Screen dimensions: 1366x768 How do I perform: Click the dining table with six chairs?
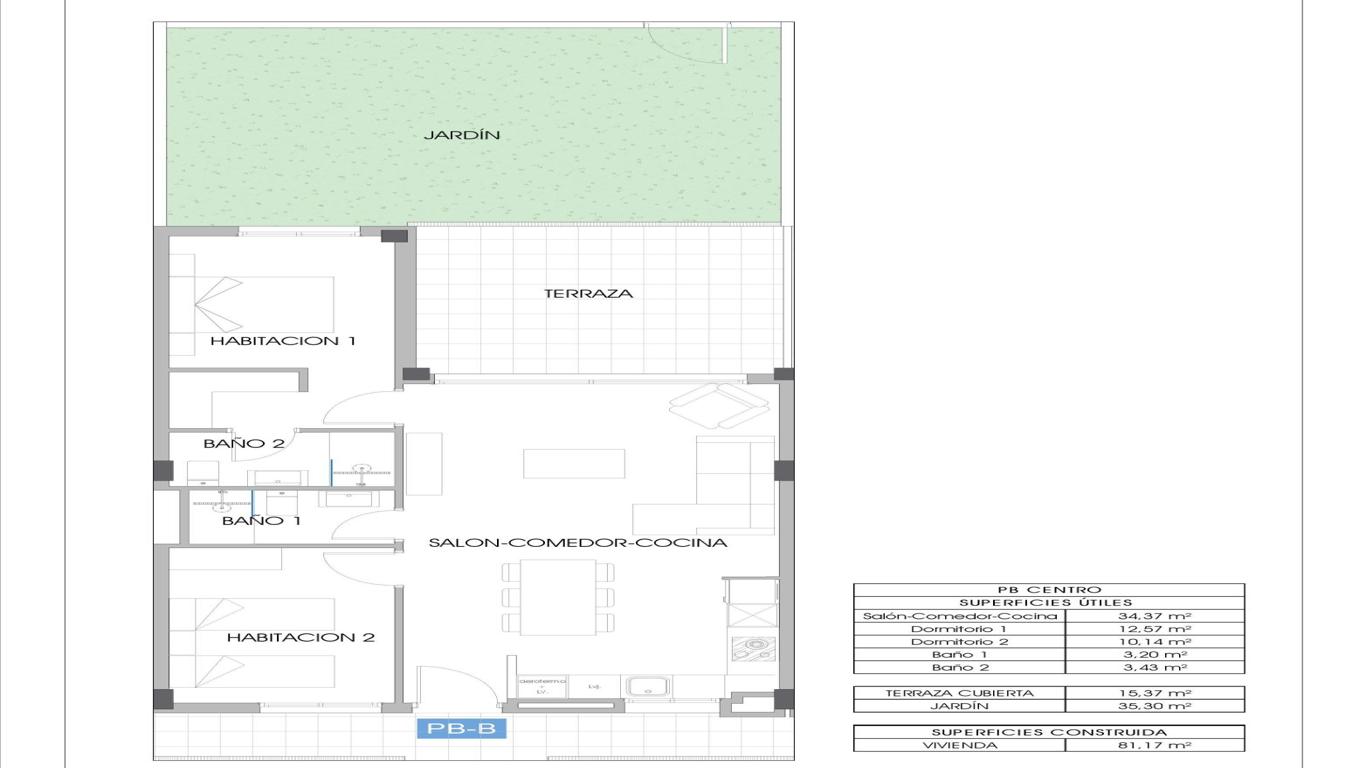click(x=558, y=597)
